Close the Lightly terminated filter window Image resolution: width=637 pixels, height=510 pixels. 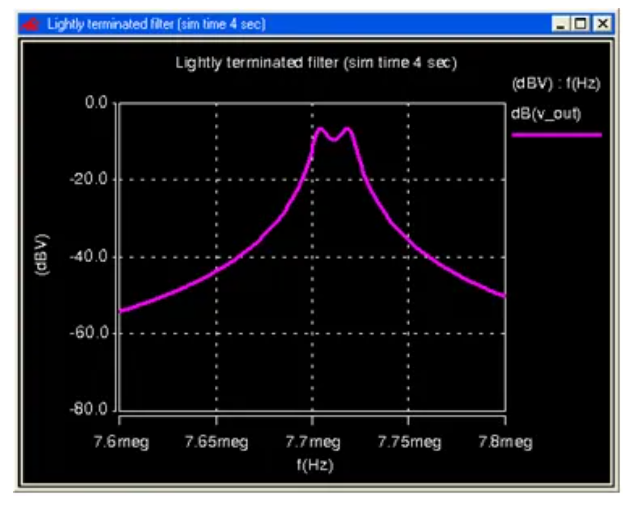click(x=600, y=23)
